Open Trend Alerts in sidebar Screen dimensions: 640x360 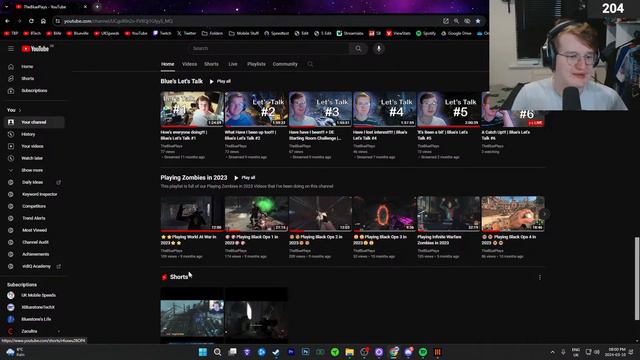pos(35,218)
